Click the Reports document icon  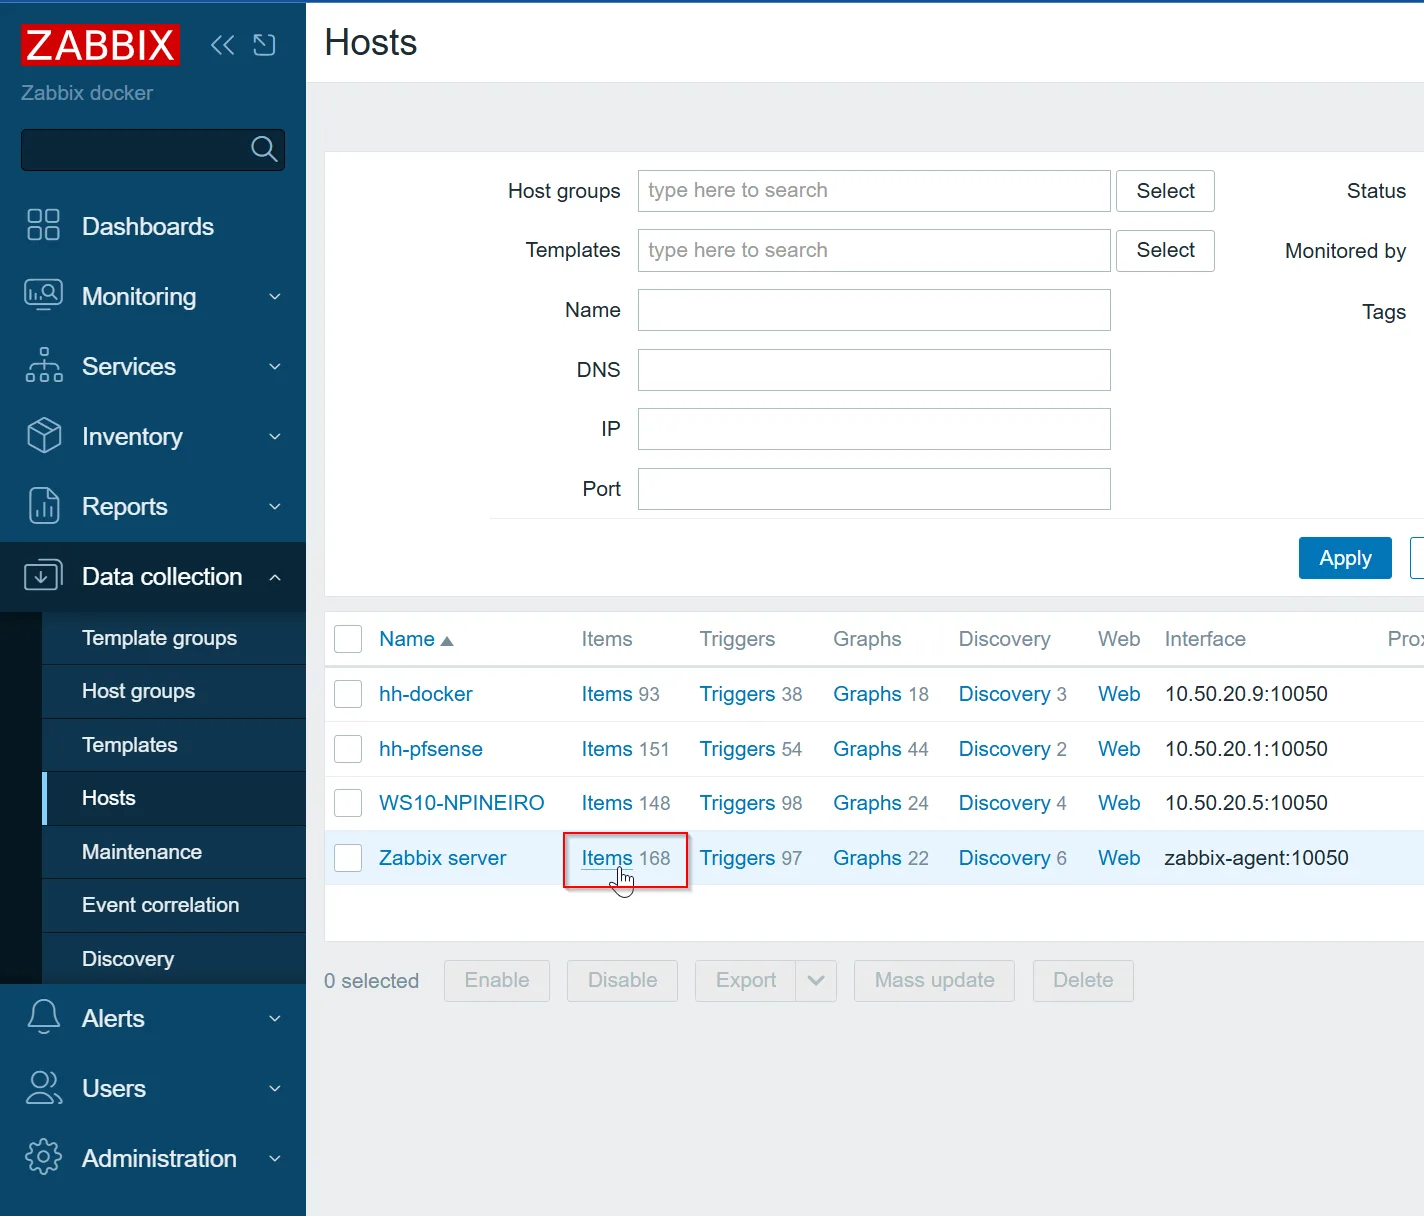44,505
